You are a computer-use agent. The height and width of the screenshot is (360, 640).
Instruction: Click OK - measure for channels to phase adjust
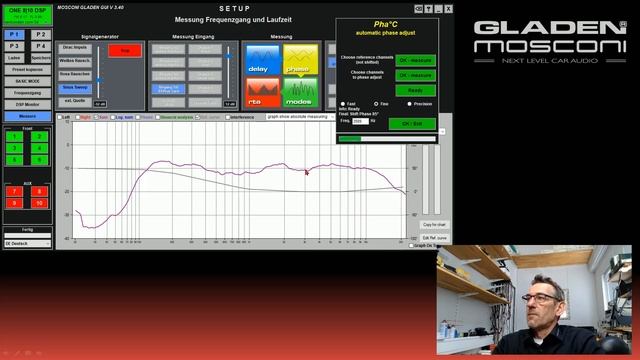pyautogui.click(x=416, y=76)
